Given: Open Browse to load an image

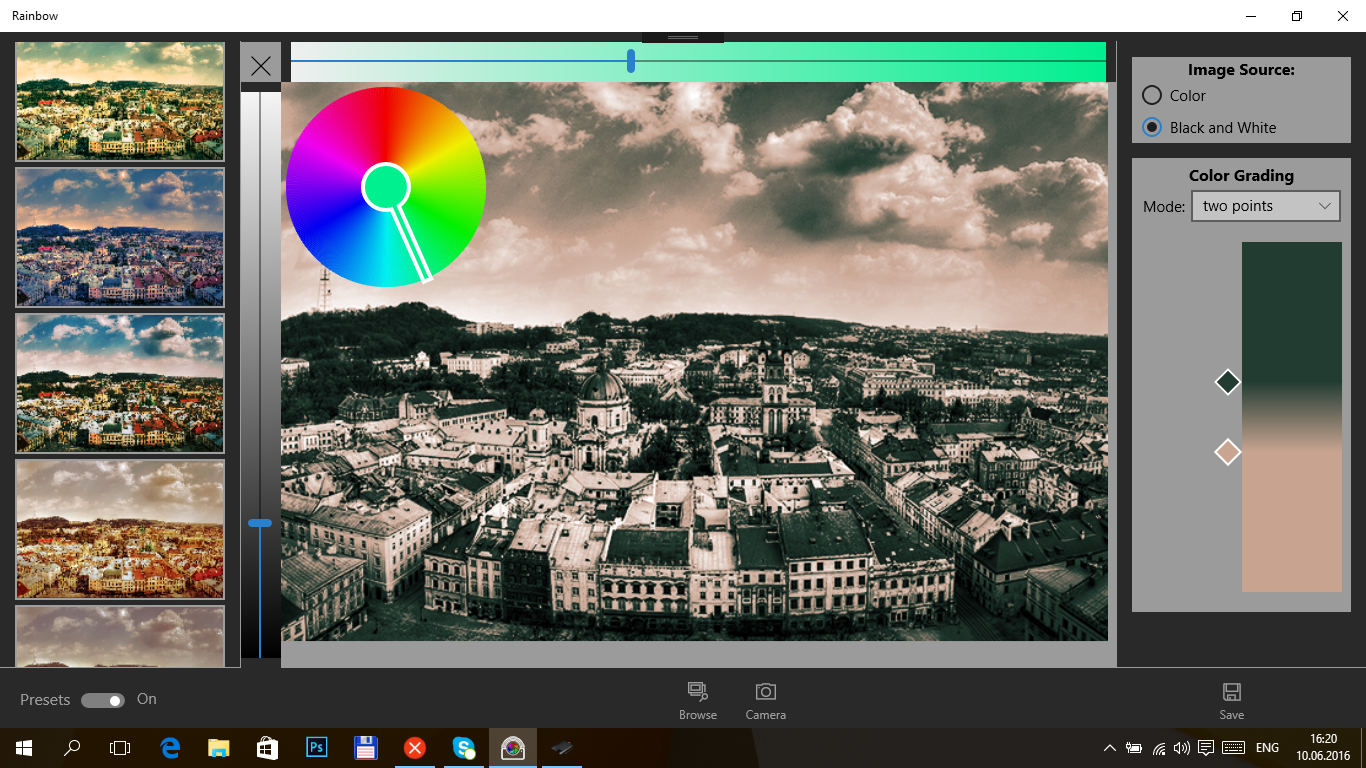Looking at the screenshot, I should point(698,701).
